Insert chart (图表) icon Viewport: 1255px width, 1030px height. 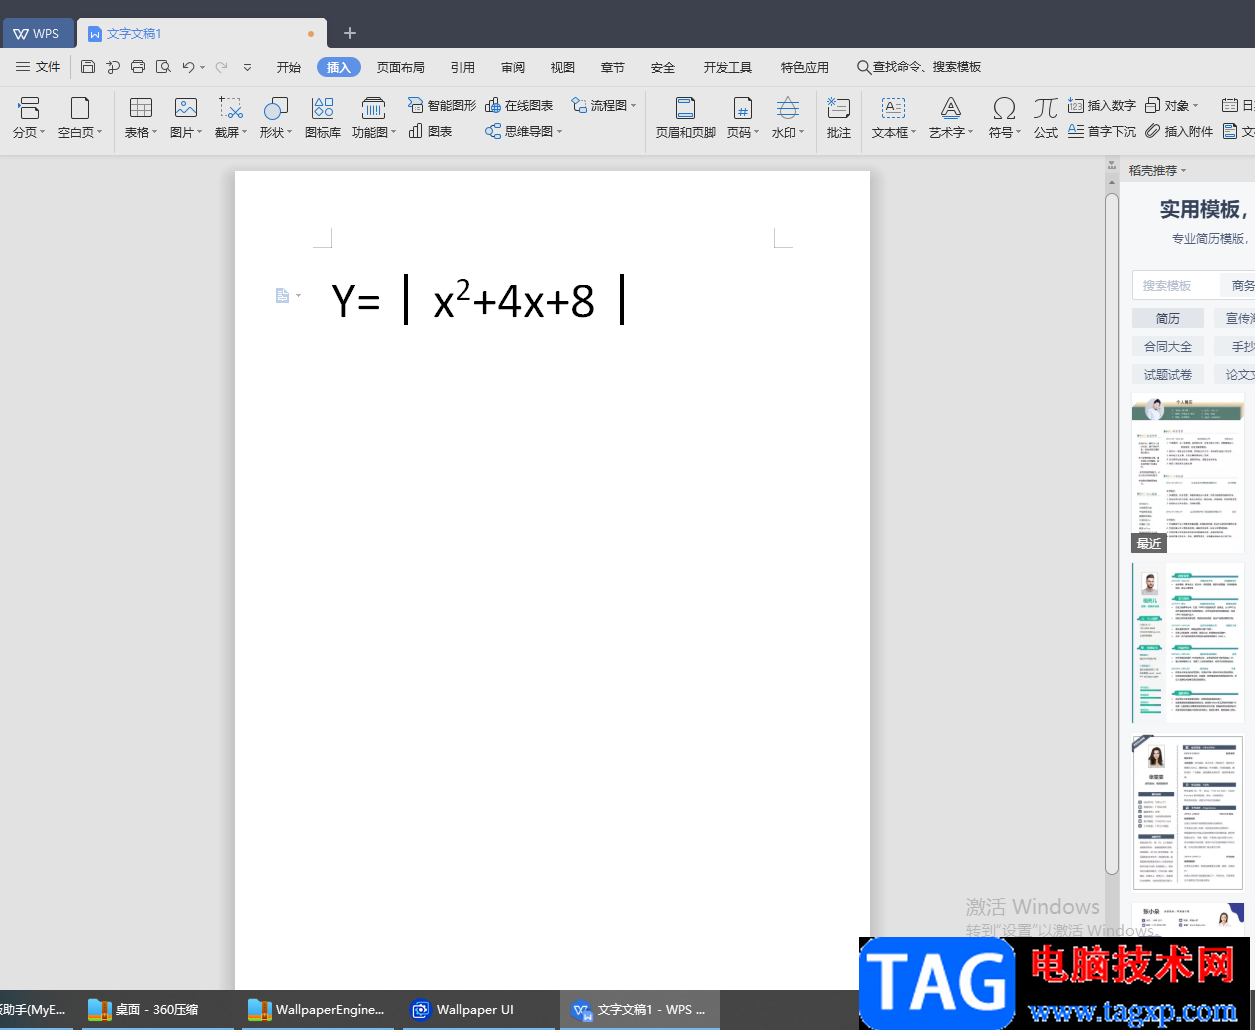(x=430, y=131)
